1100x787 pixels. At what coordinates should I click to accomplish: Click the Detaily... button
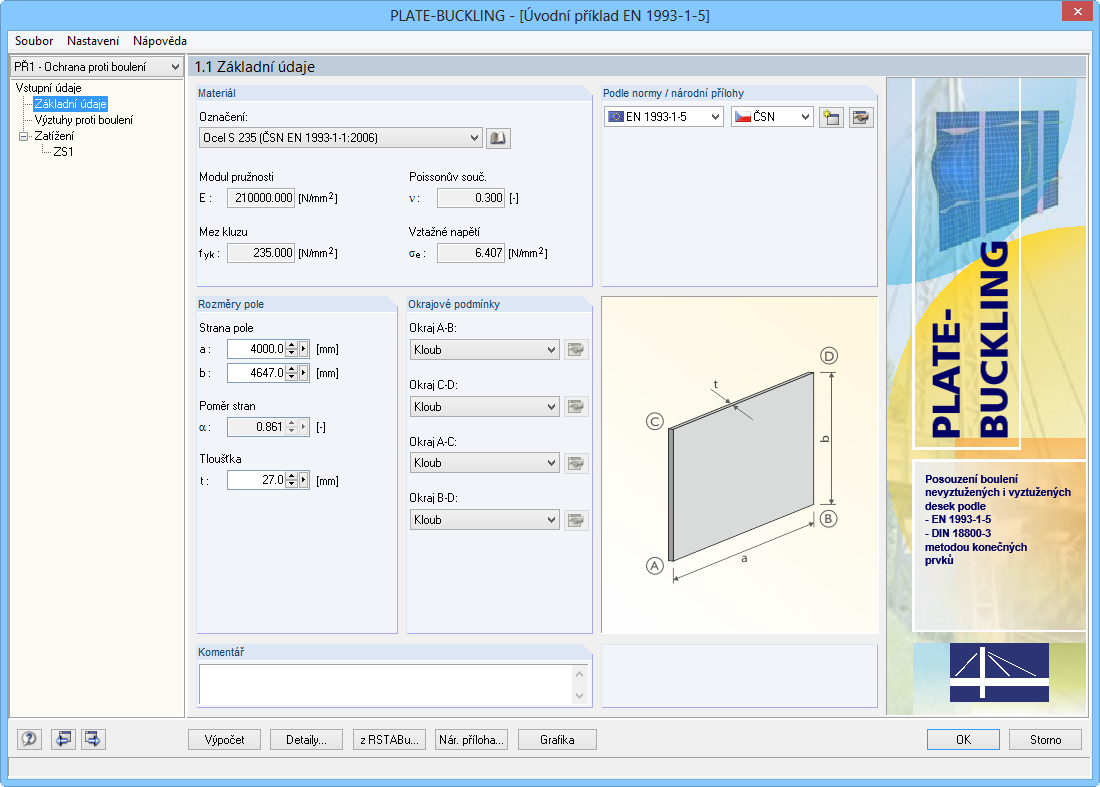pos(307,739)
